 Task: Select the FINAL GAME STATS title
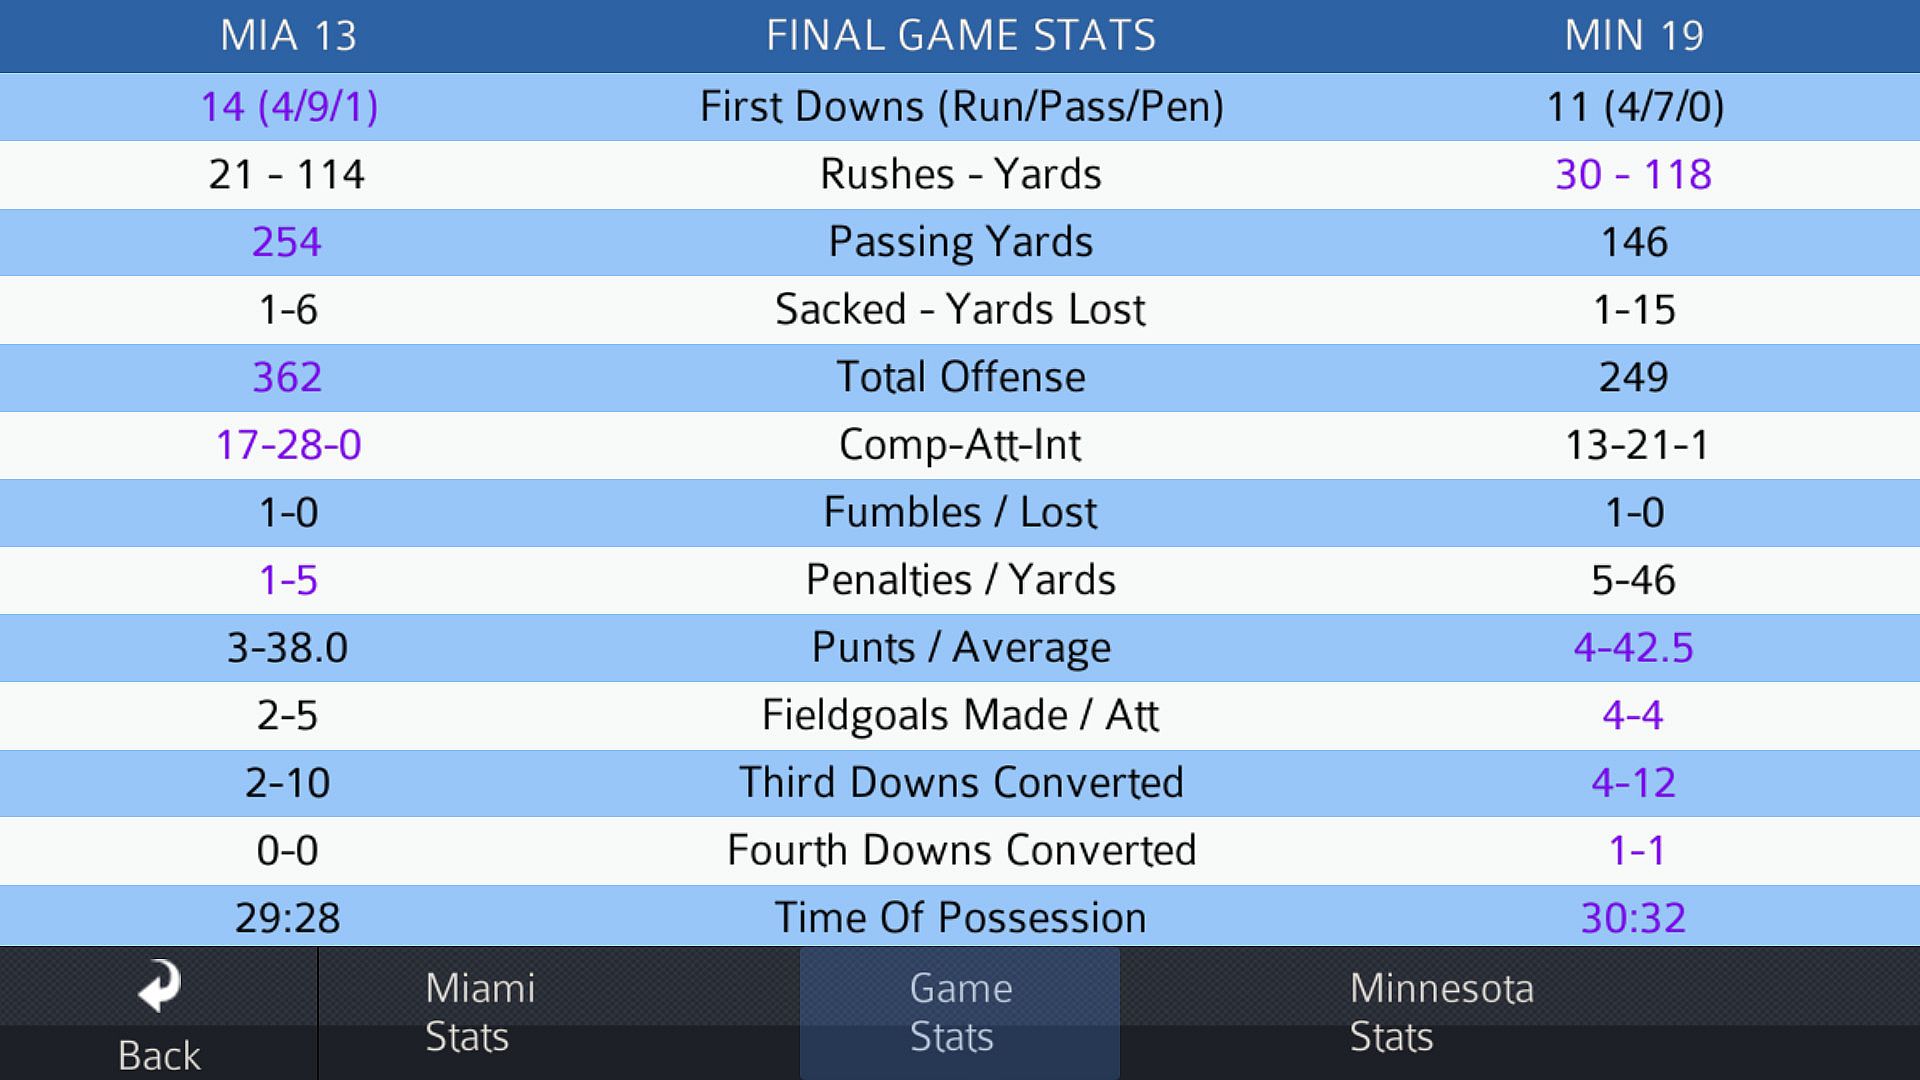tap(960, 36)
